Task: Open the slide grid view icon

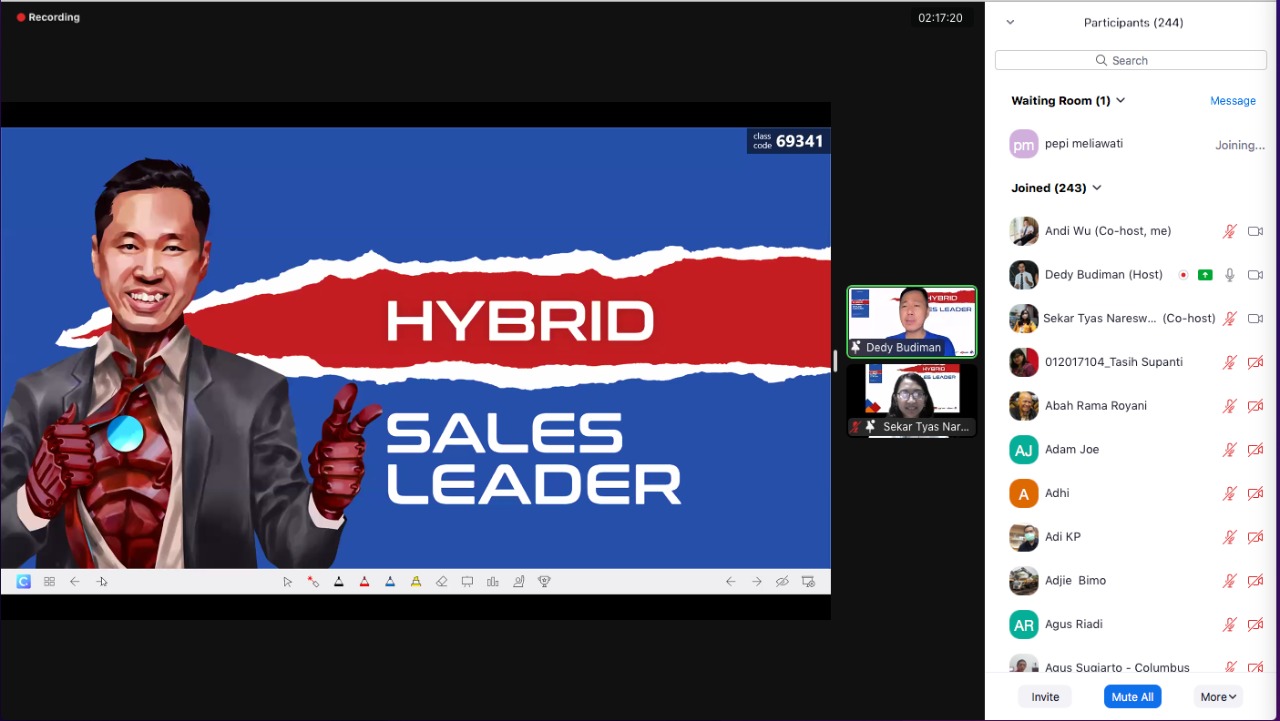Action: [x=49, y=581]
